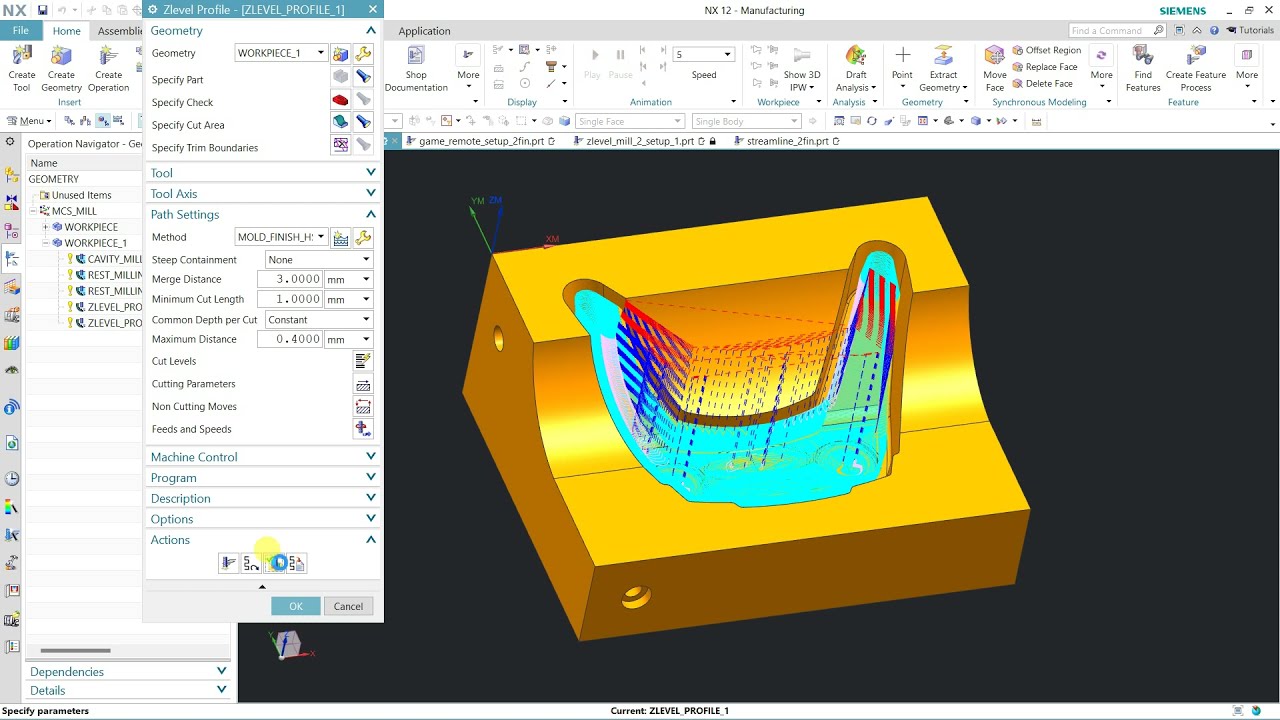Image resolution: width=1280 pixels, height=720 pixels.
Task: Click the Find Features icon
Action: (1143, 55)
